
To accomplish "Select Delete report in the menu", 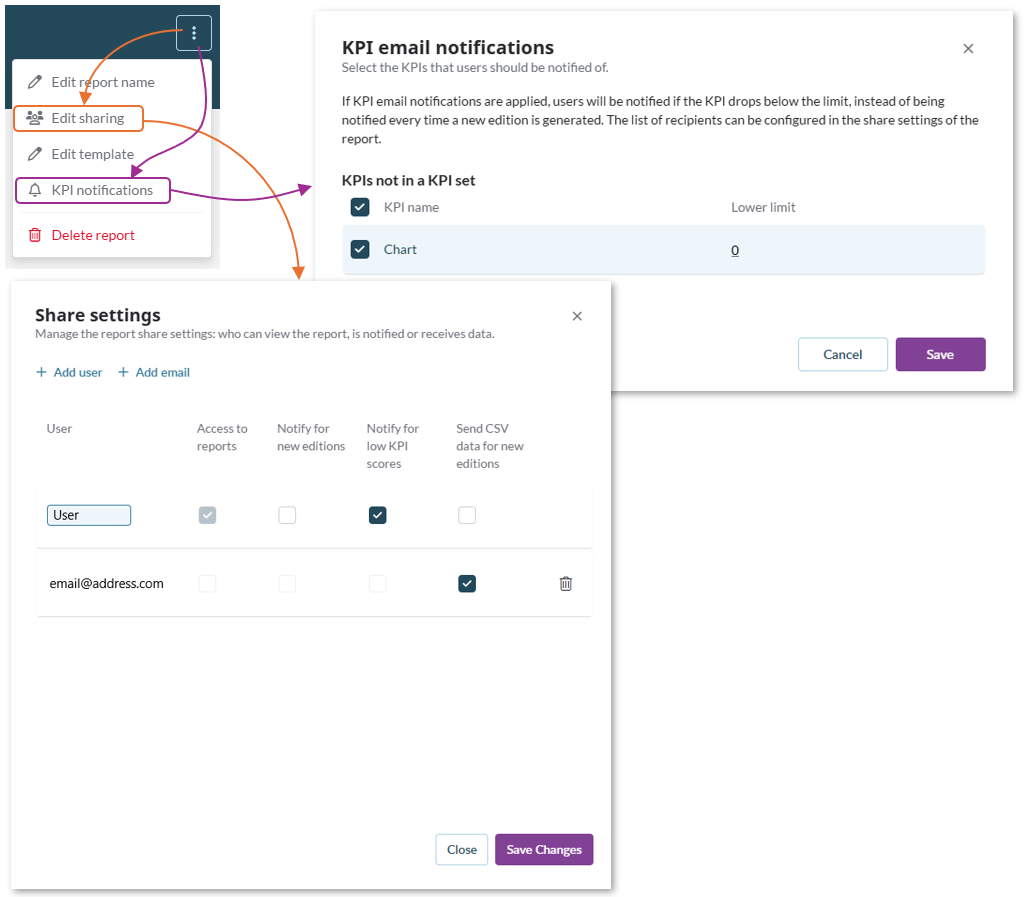I will 93,235.
